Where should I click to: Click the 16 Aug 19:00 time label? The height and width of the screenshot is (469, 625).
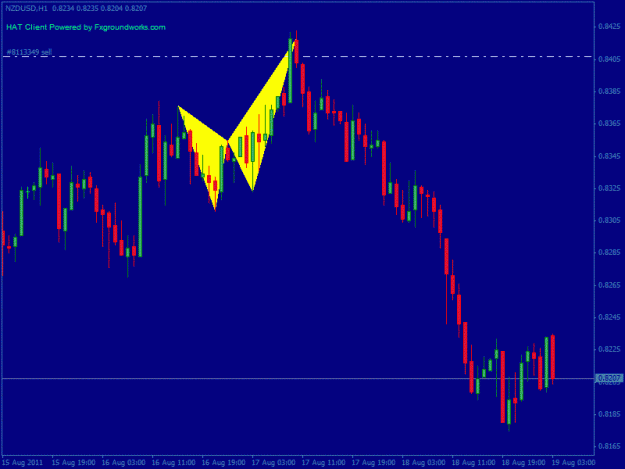(224, 462)
